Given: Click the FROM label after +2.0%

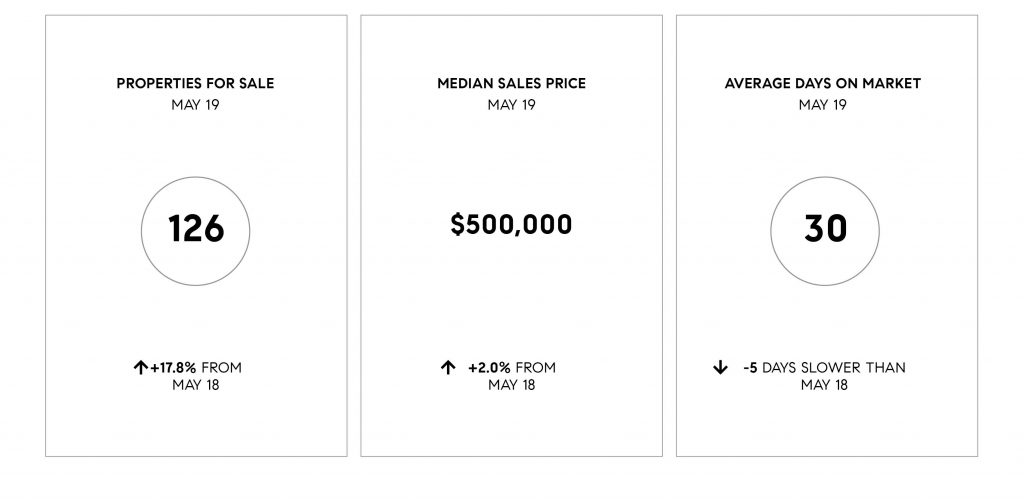Looking at the screenshot, I should pyautogui.click(x=536, y=368).
